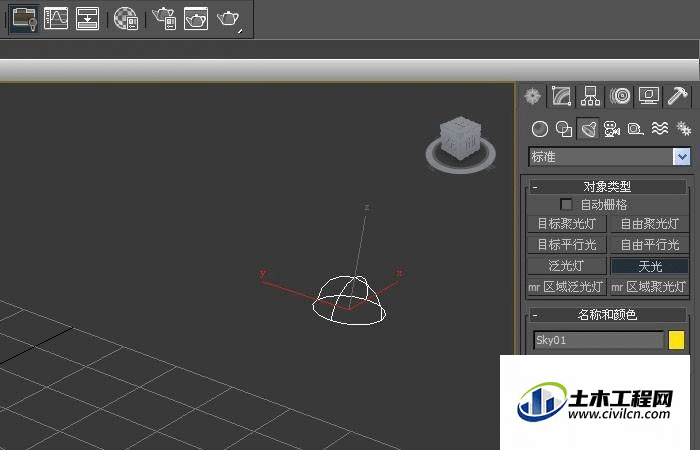700x450 pixels.
Task: Open the Material Editor icon
Action: click(x=127, y=19)
